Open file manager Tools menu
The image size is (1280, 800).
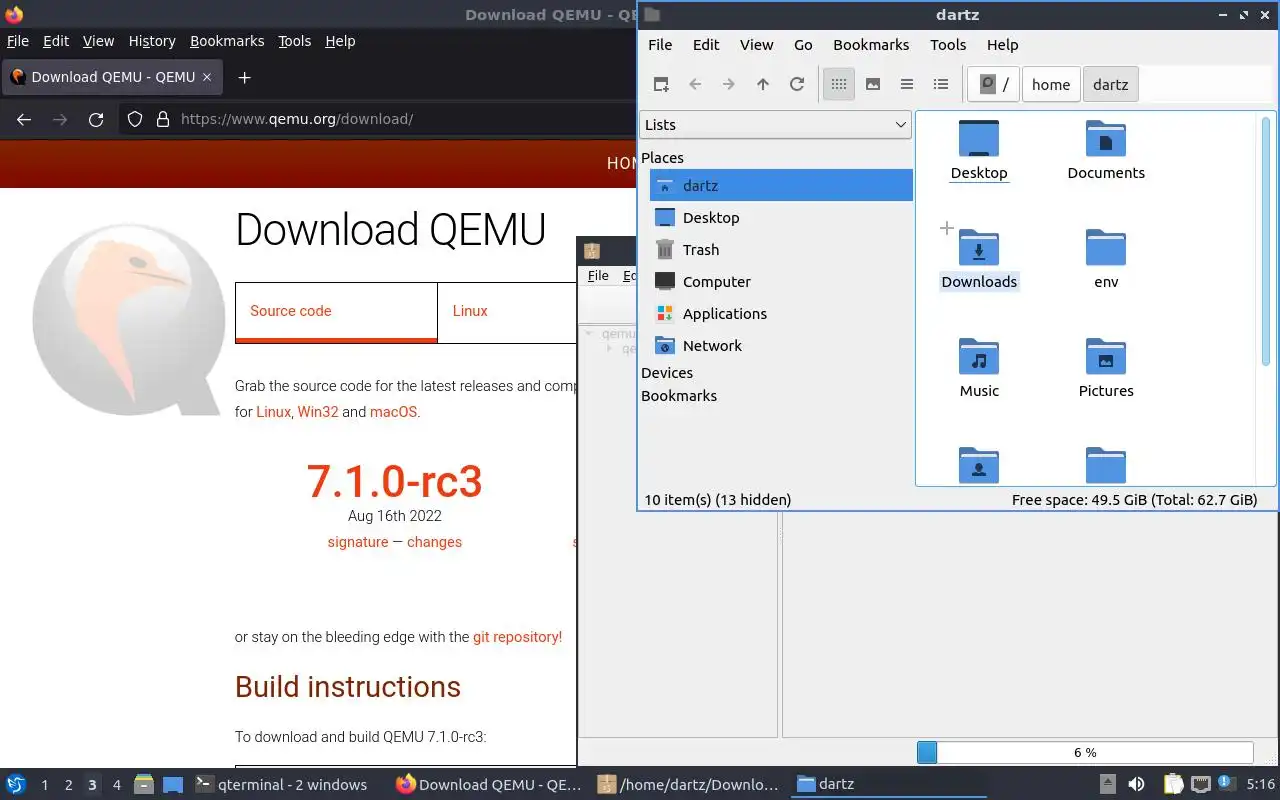tap(948, 44)
